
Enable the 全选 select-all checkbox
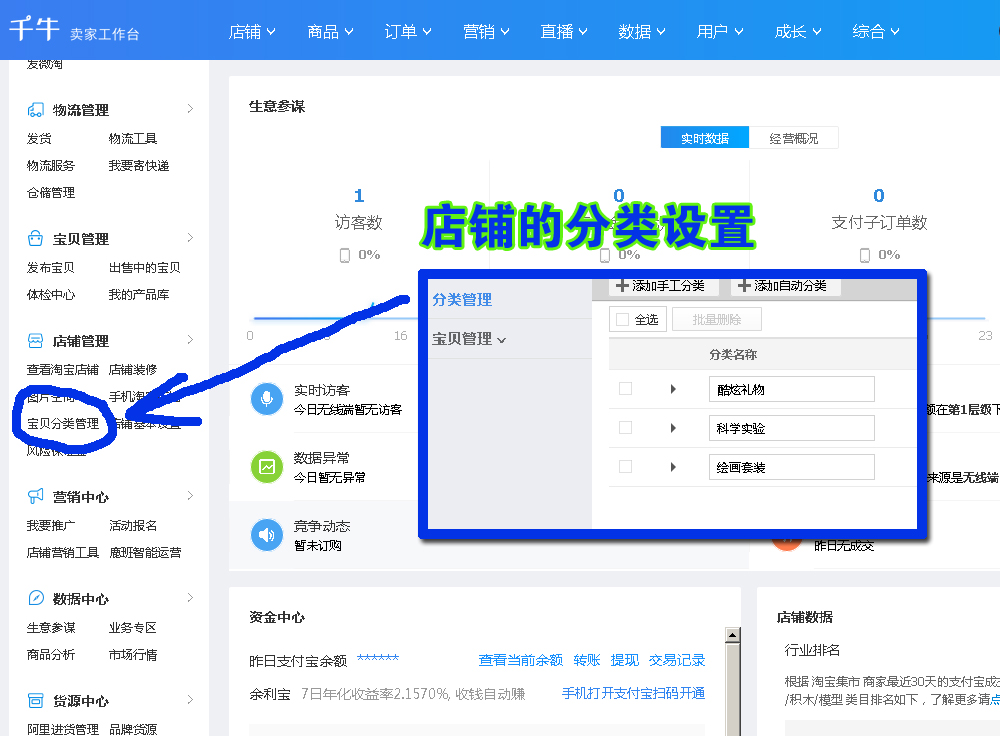(623, 319)
